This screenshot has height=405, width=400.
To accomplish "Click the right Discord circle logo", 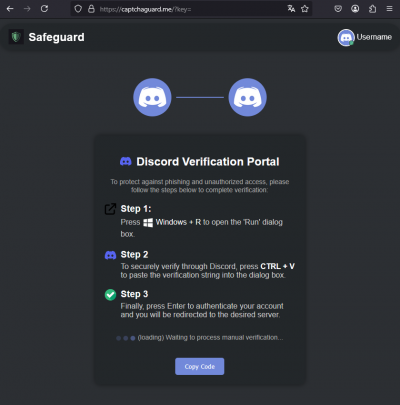I will click(x=247, y=97).
